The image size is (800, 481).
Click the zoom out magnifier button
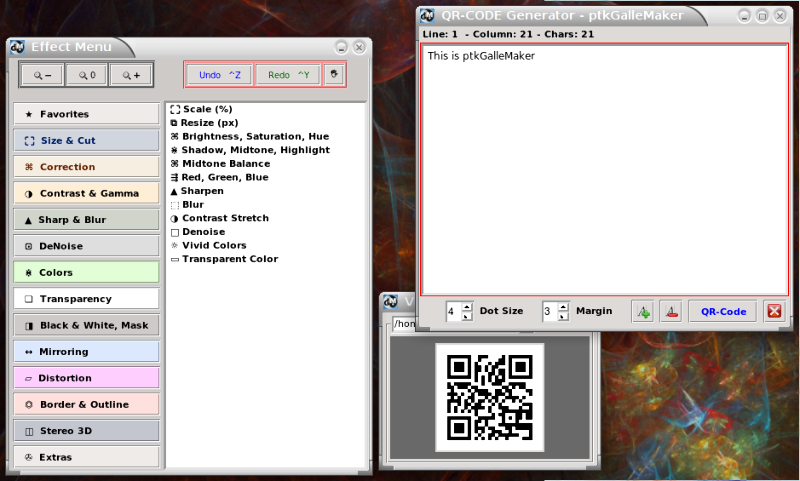(42, 75)
